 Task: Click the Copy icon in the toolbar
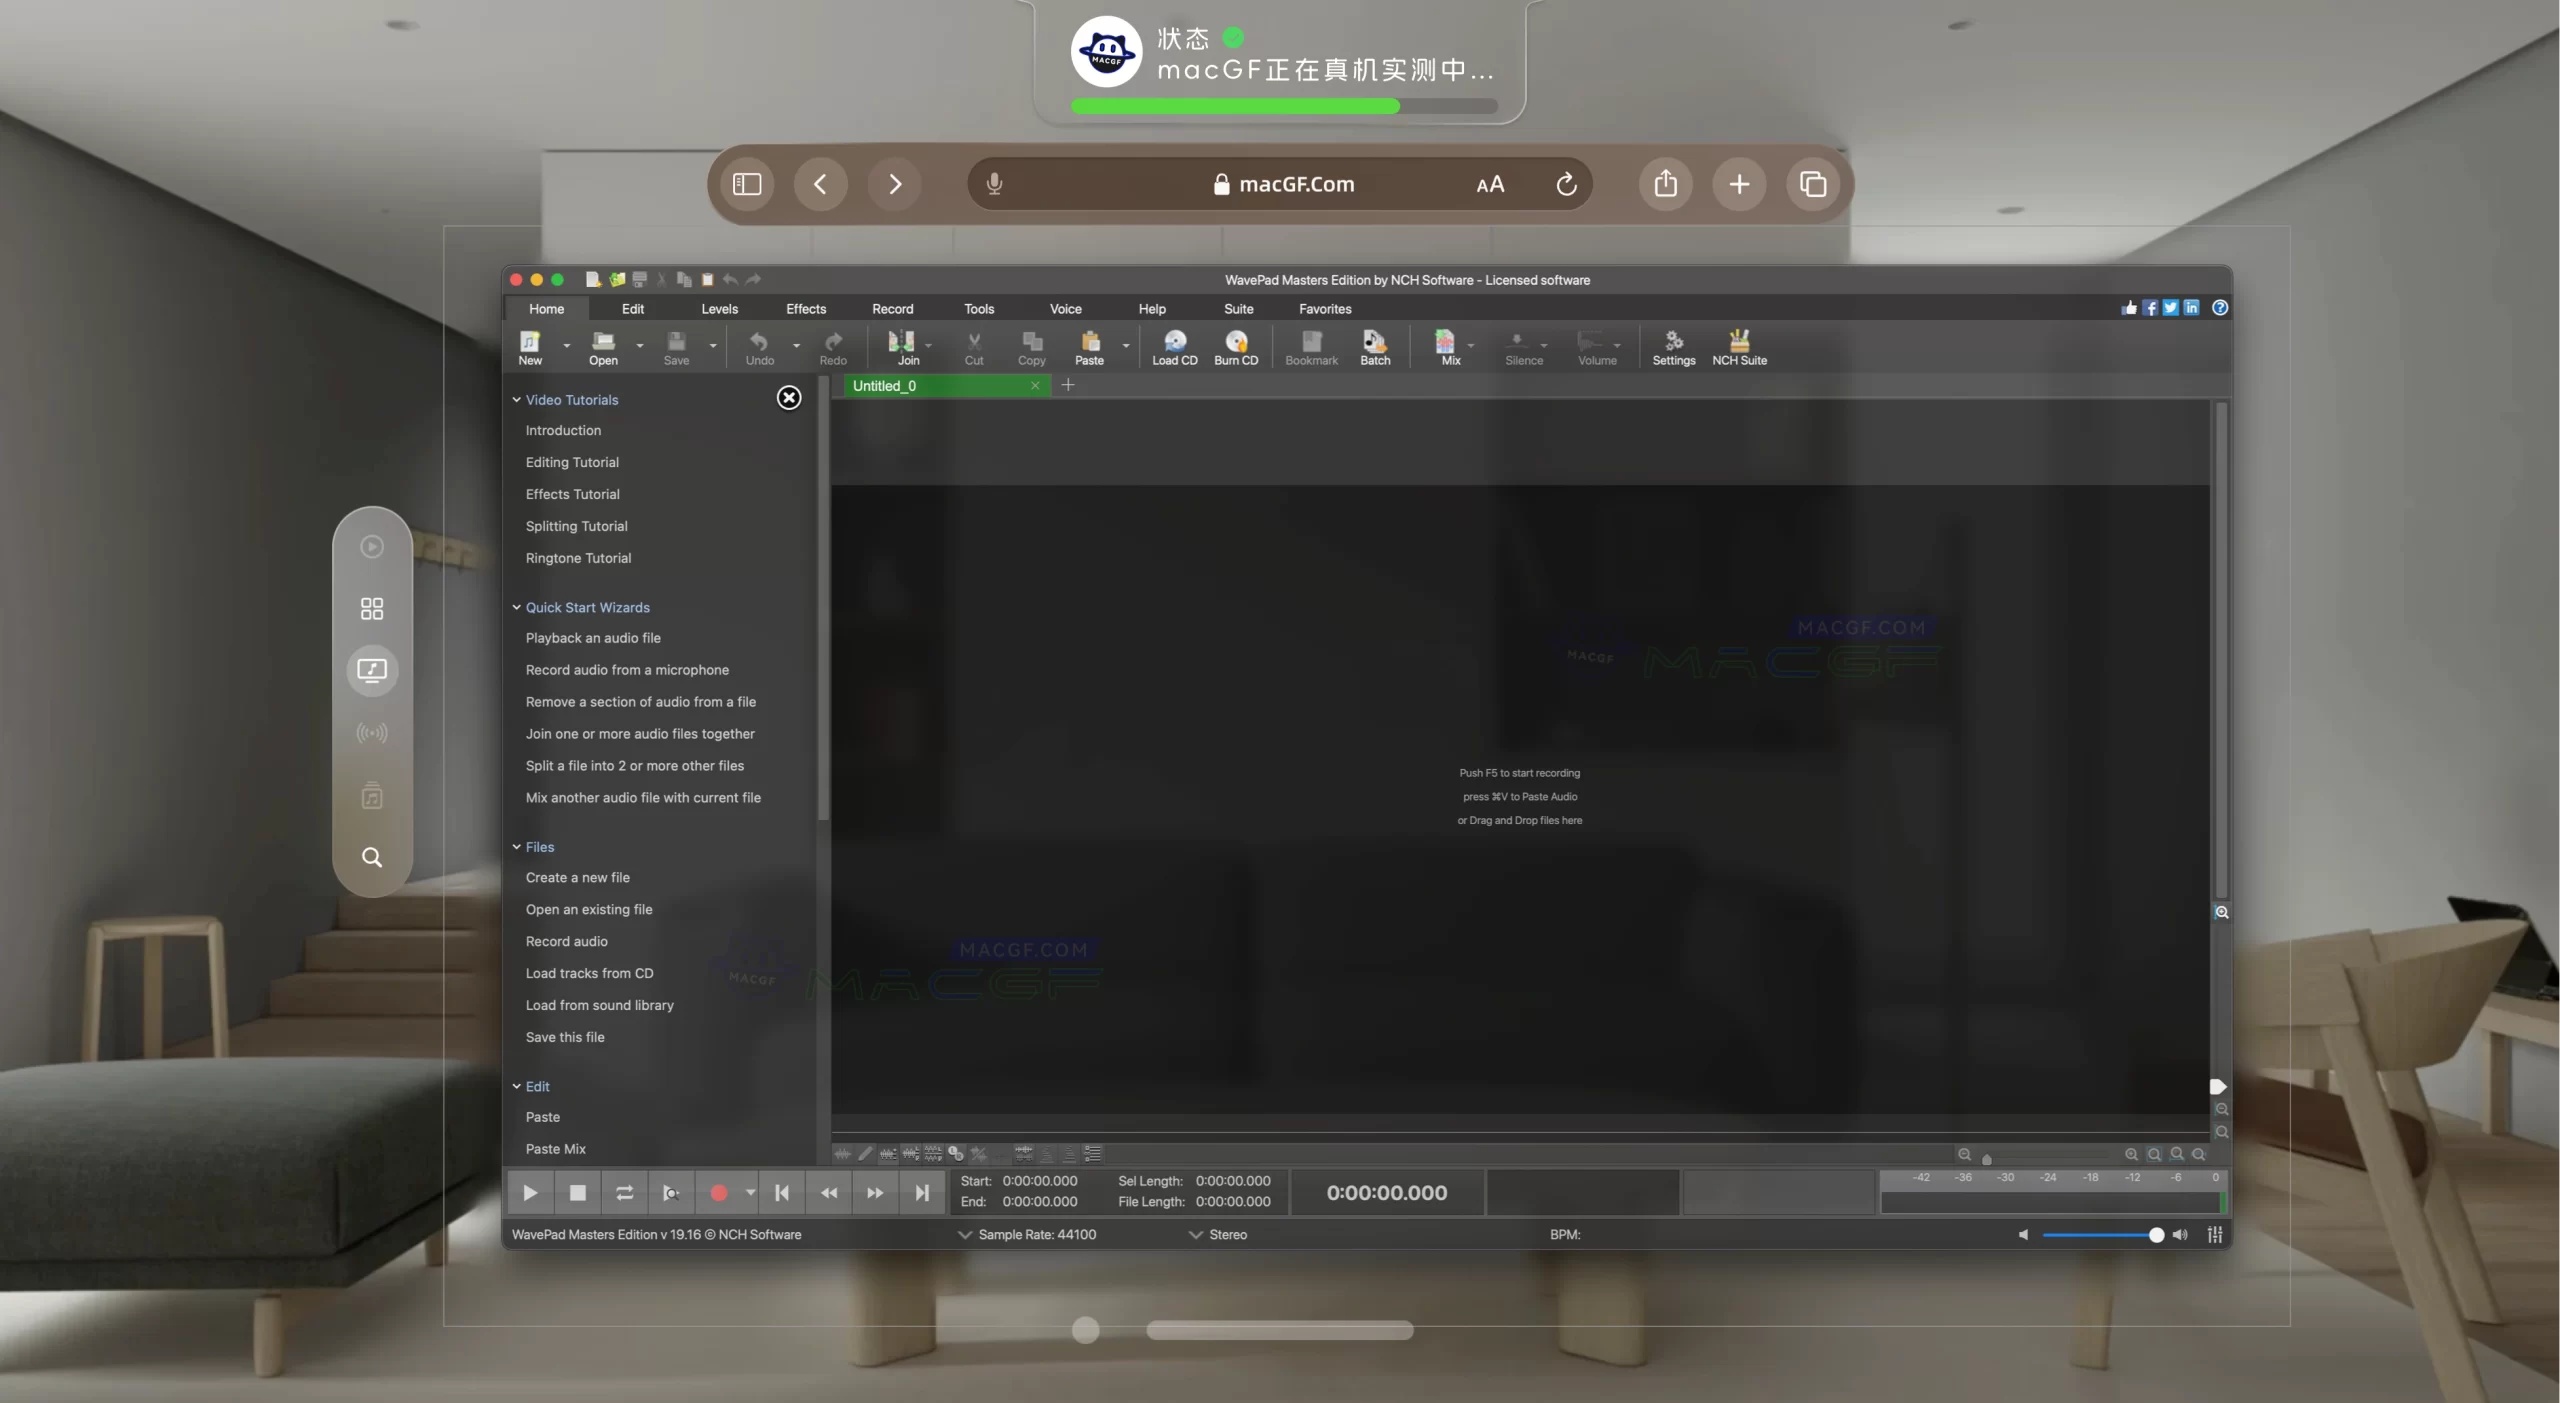coord(1031,347)
